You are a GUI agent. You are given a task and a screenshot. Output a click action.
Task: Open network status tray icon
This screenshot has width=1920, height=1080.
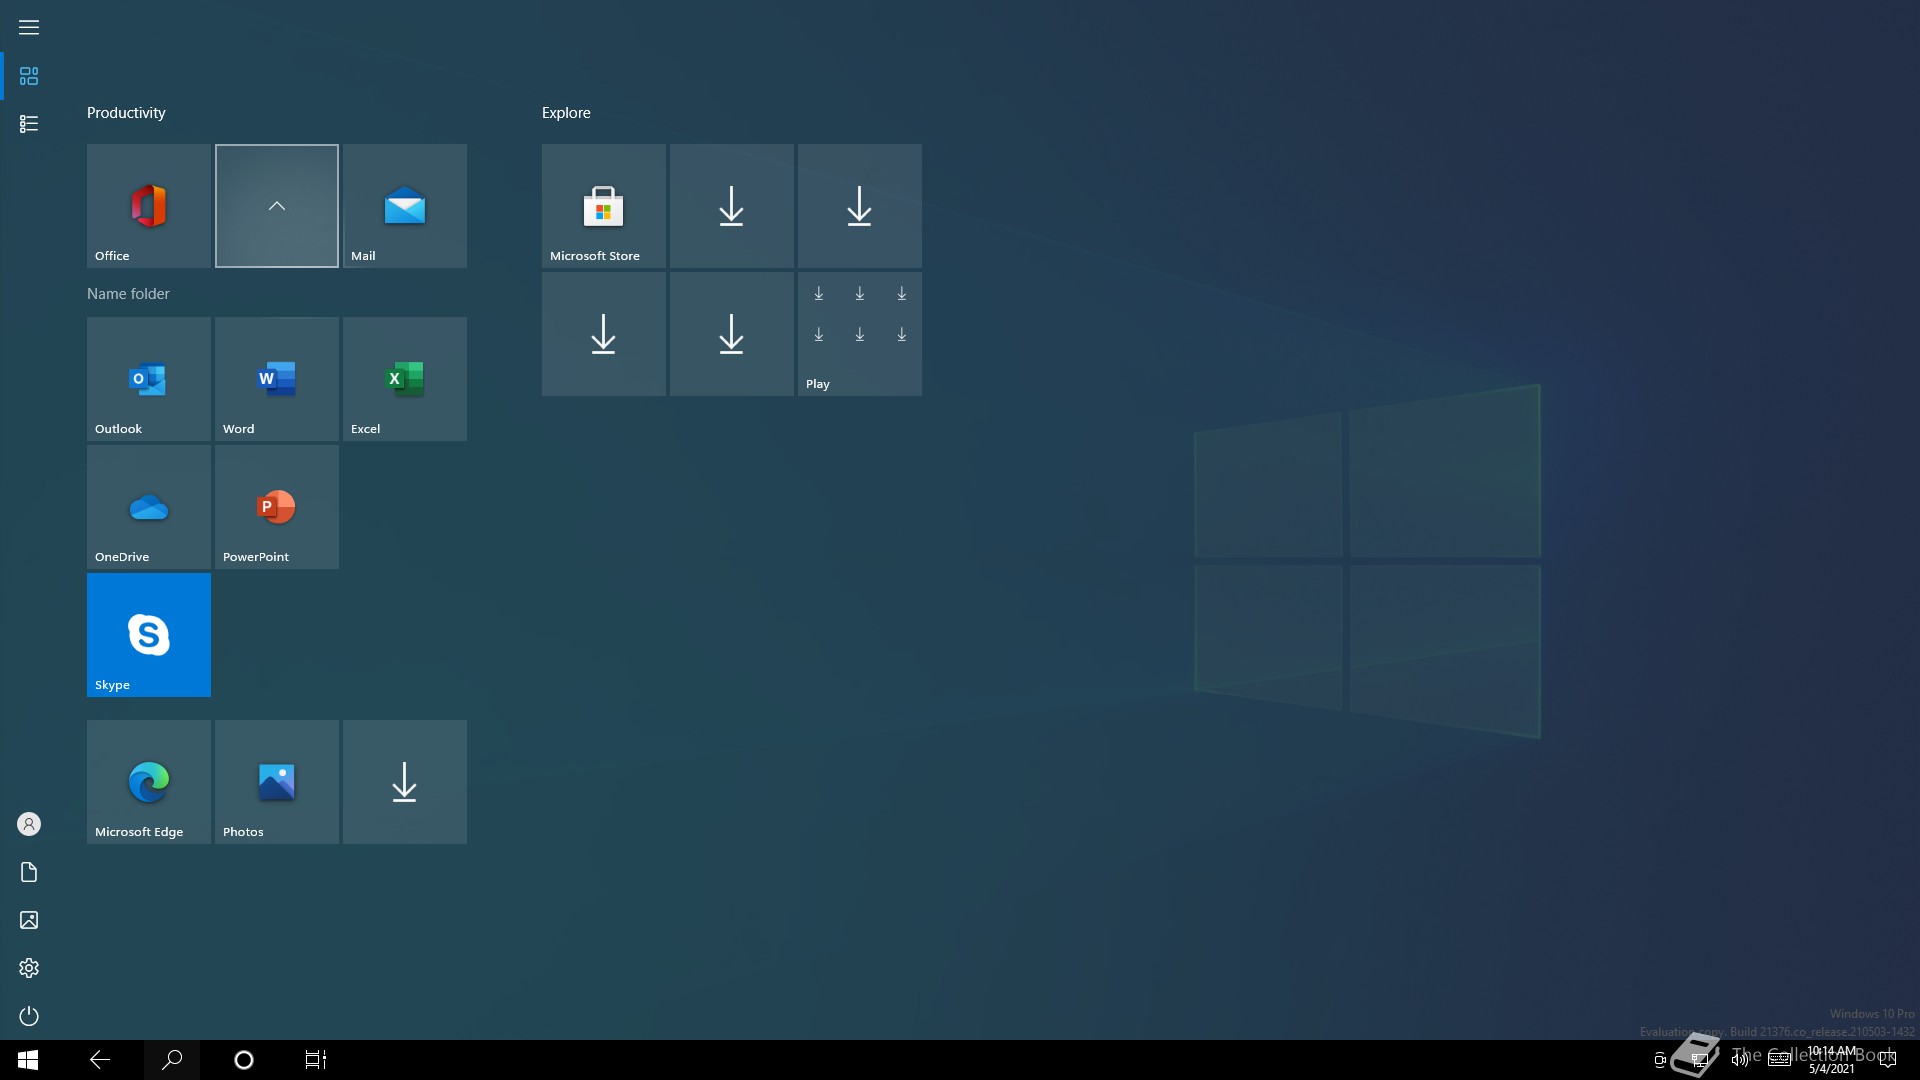1700,1060
